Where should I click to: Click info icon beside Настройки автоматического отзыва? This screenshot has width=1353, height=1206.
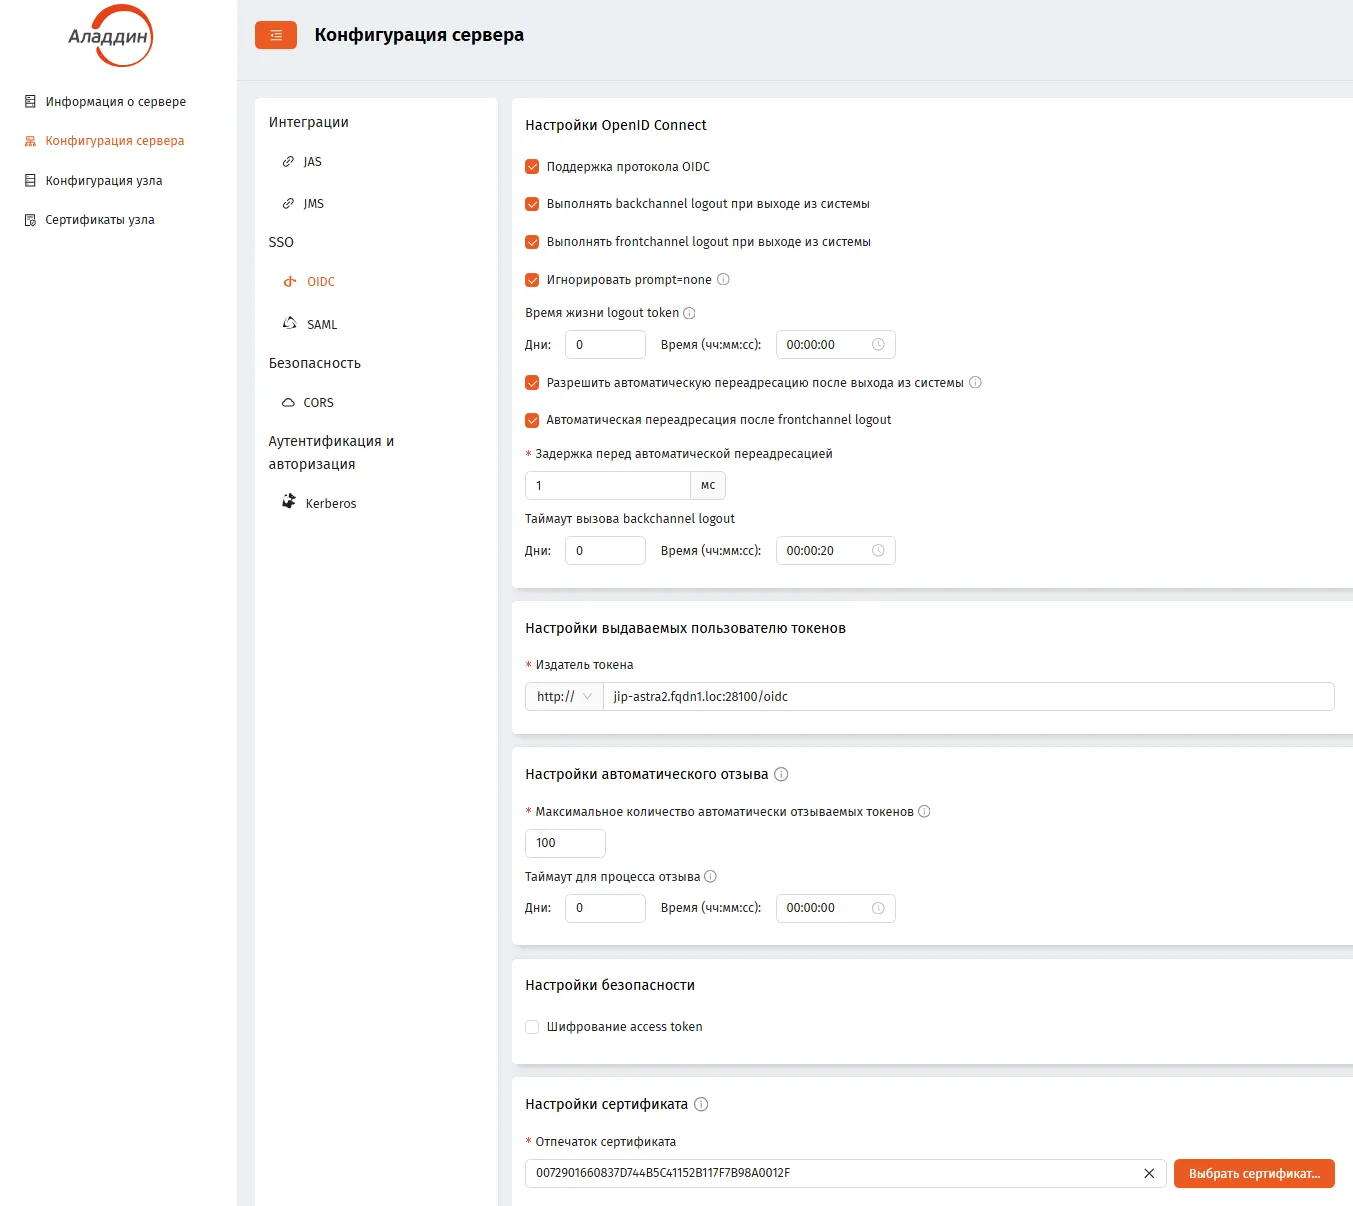[782, 774]
